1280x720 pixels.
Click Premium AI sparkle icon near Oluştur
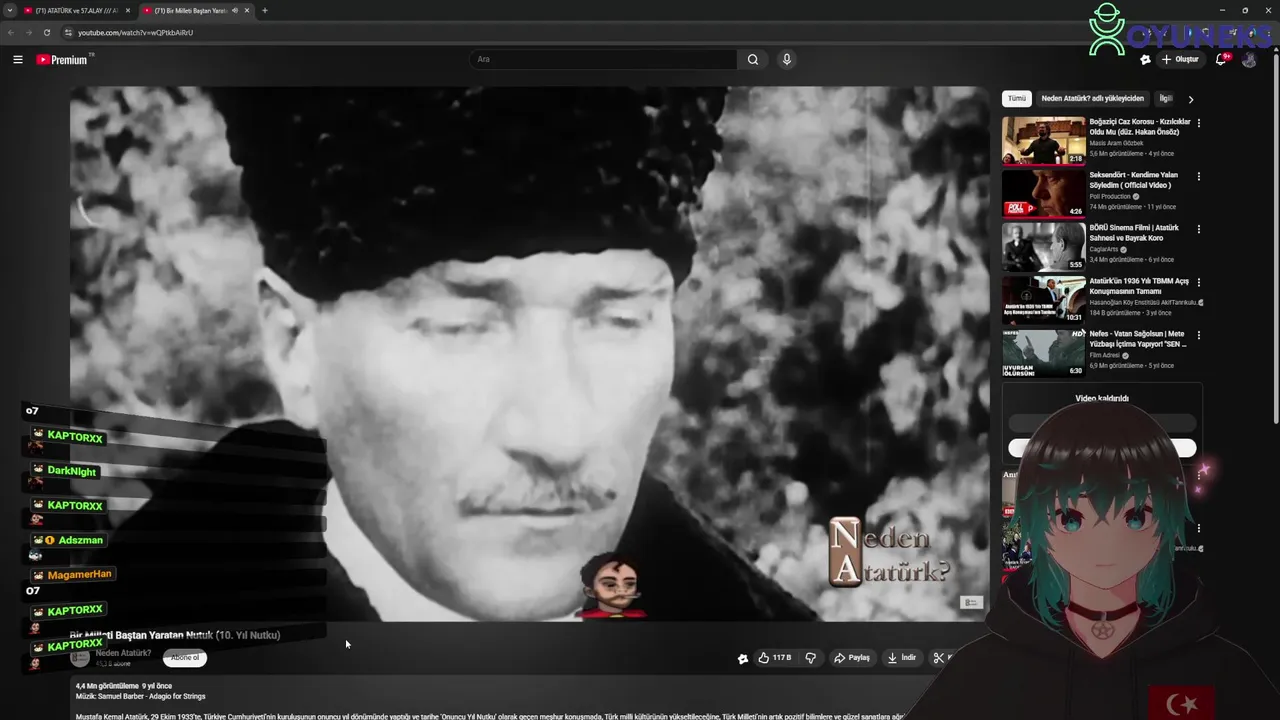(1145, 60)
